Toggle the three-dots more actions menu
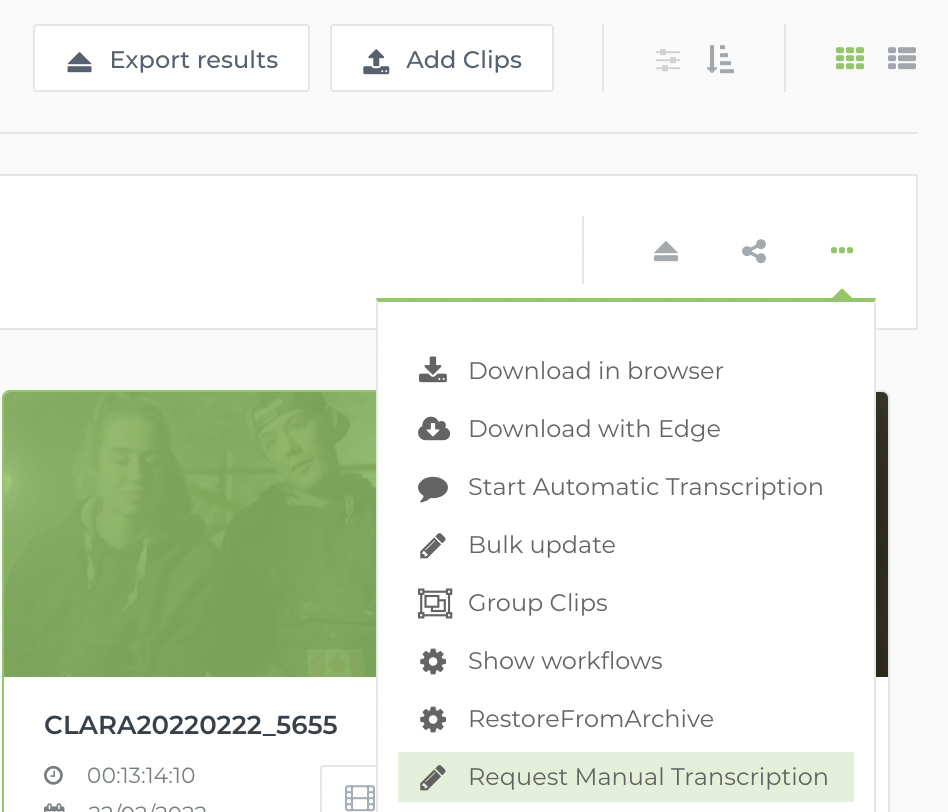This screenshot has height=812, width=948. point(842,251)
